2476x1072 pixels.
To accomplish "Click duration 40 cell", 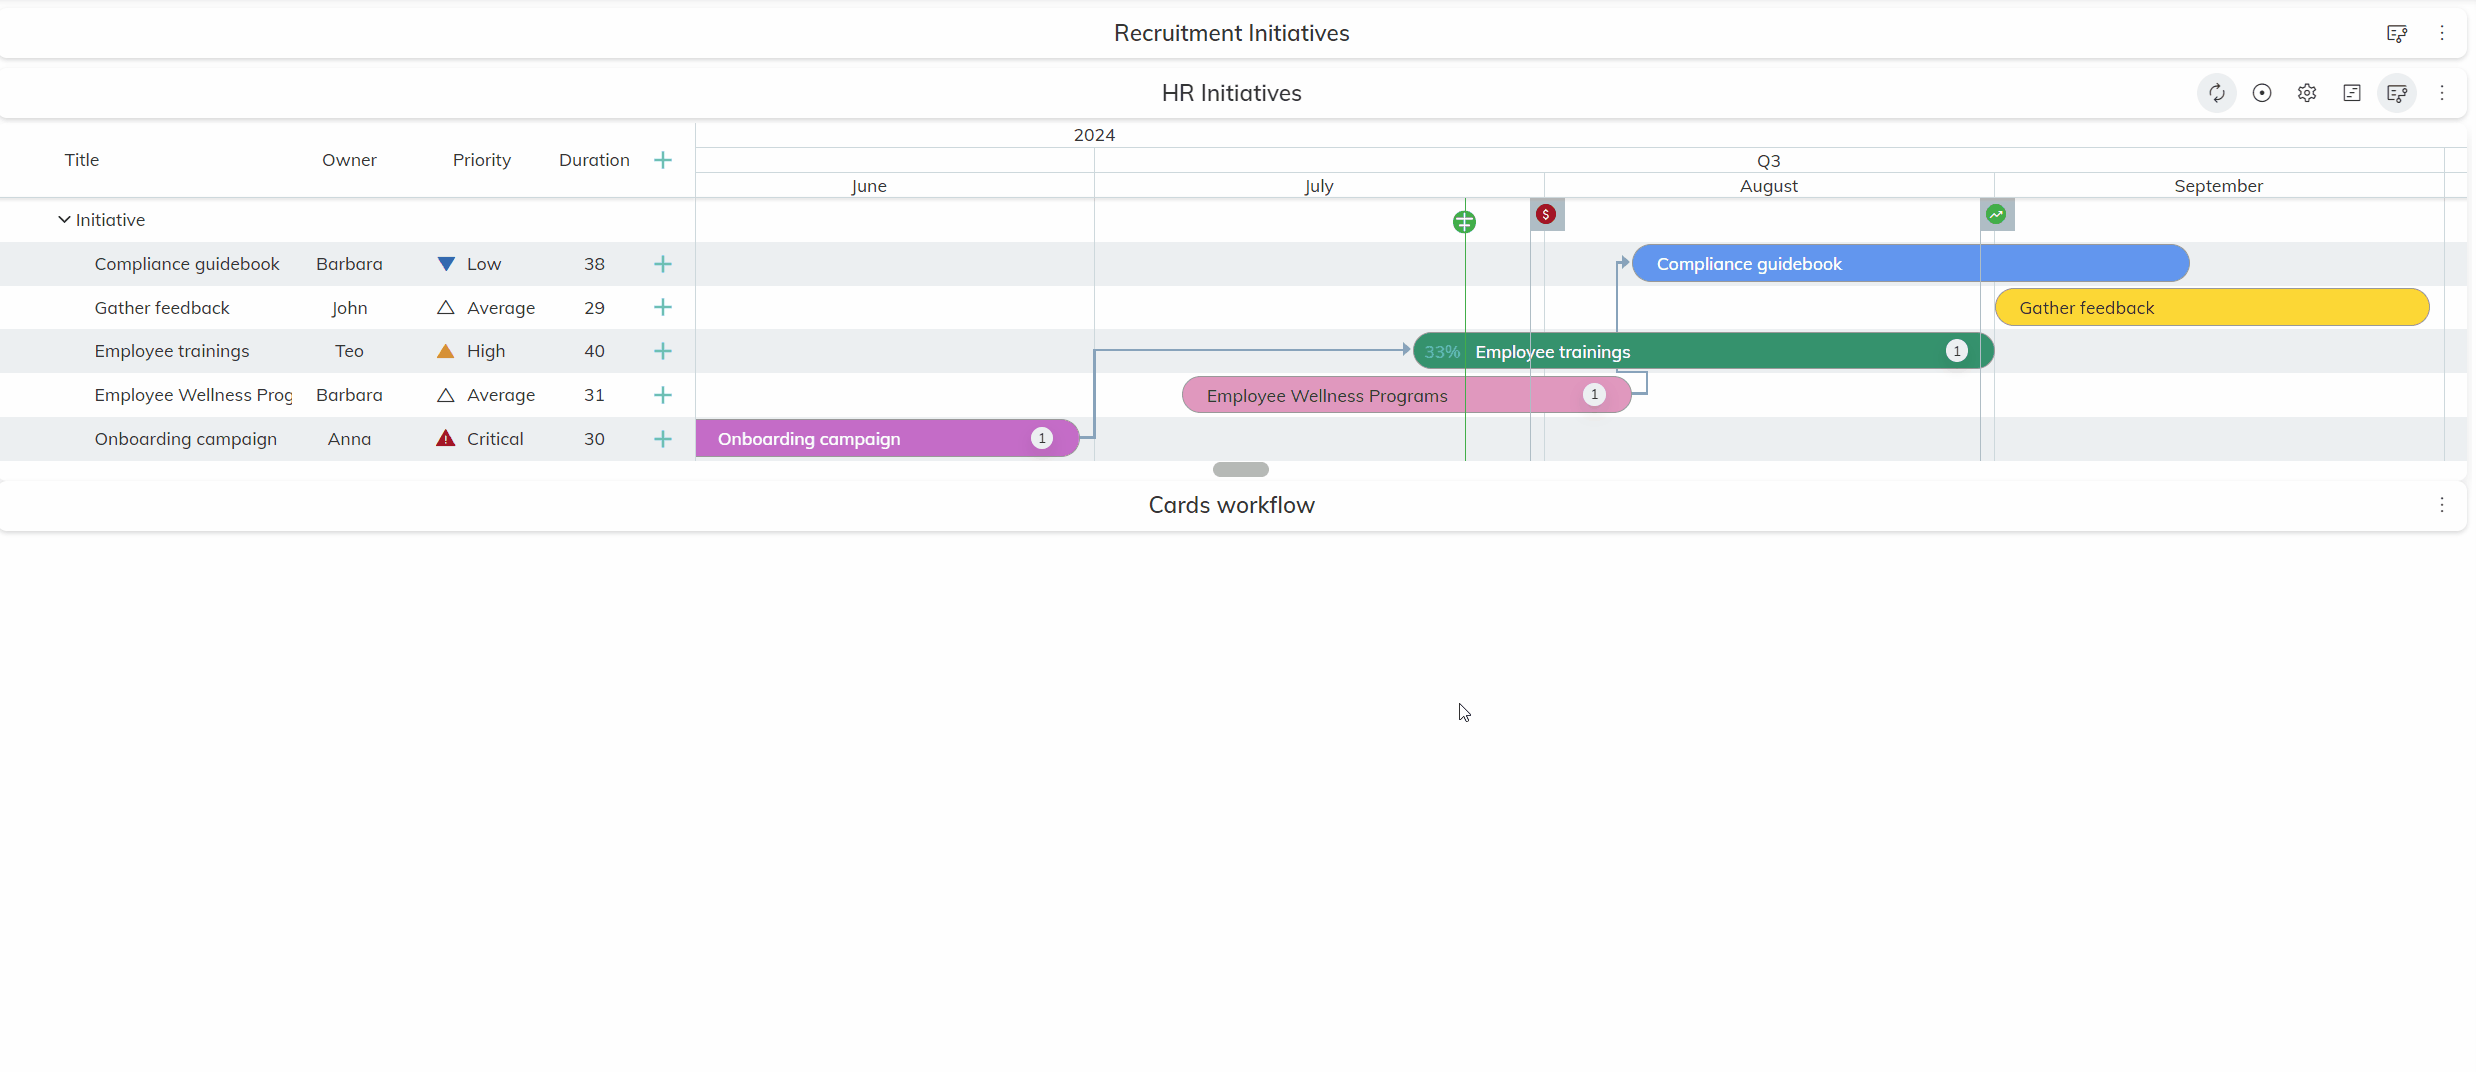I will point(594,351).
